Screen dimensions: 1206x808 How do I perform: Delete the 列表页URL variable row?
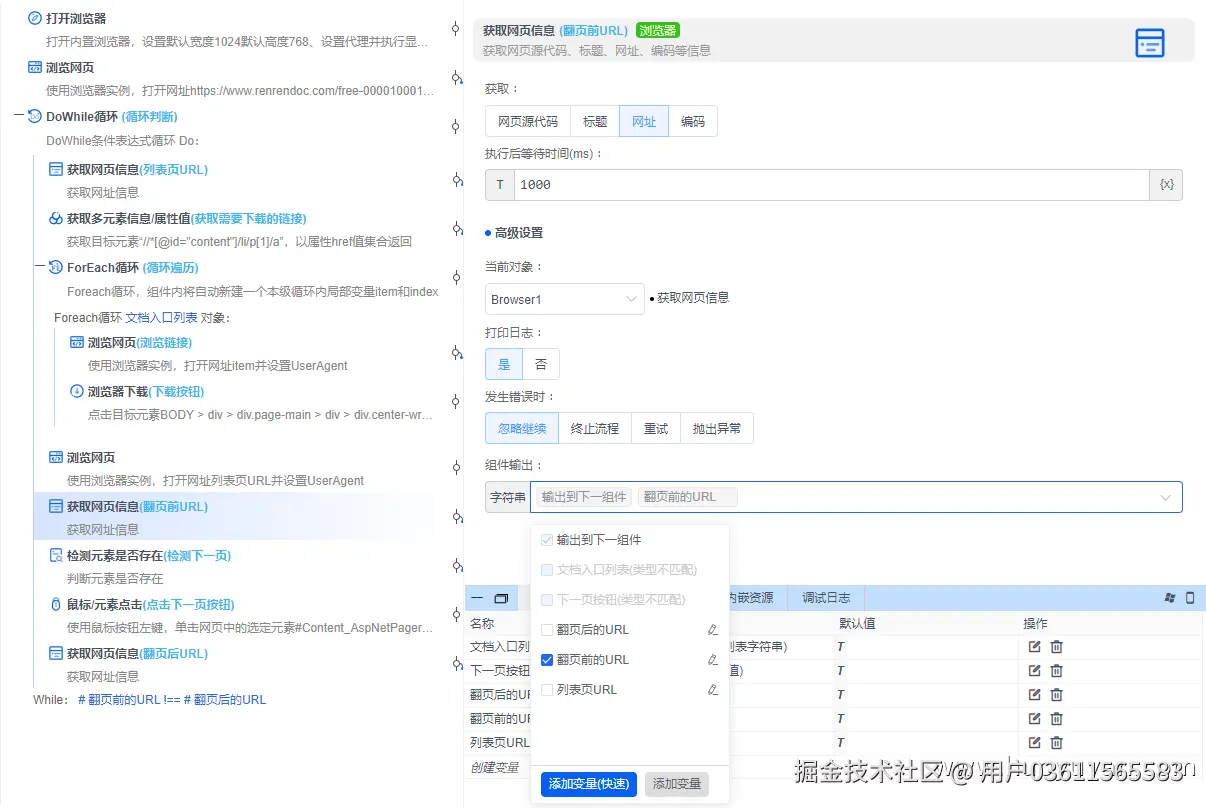point(1056,743)
